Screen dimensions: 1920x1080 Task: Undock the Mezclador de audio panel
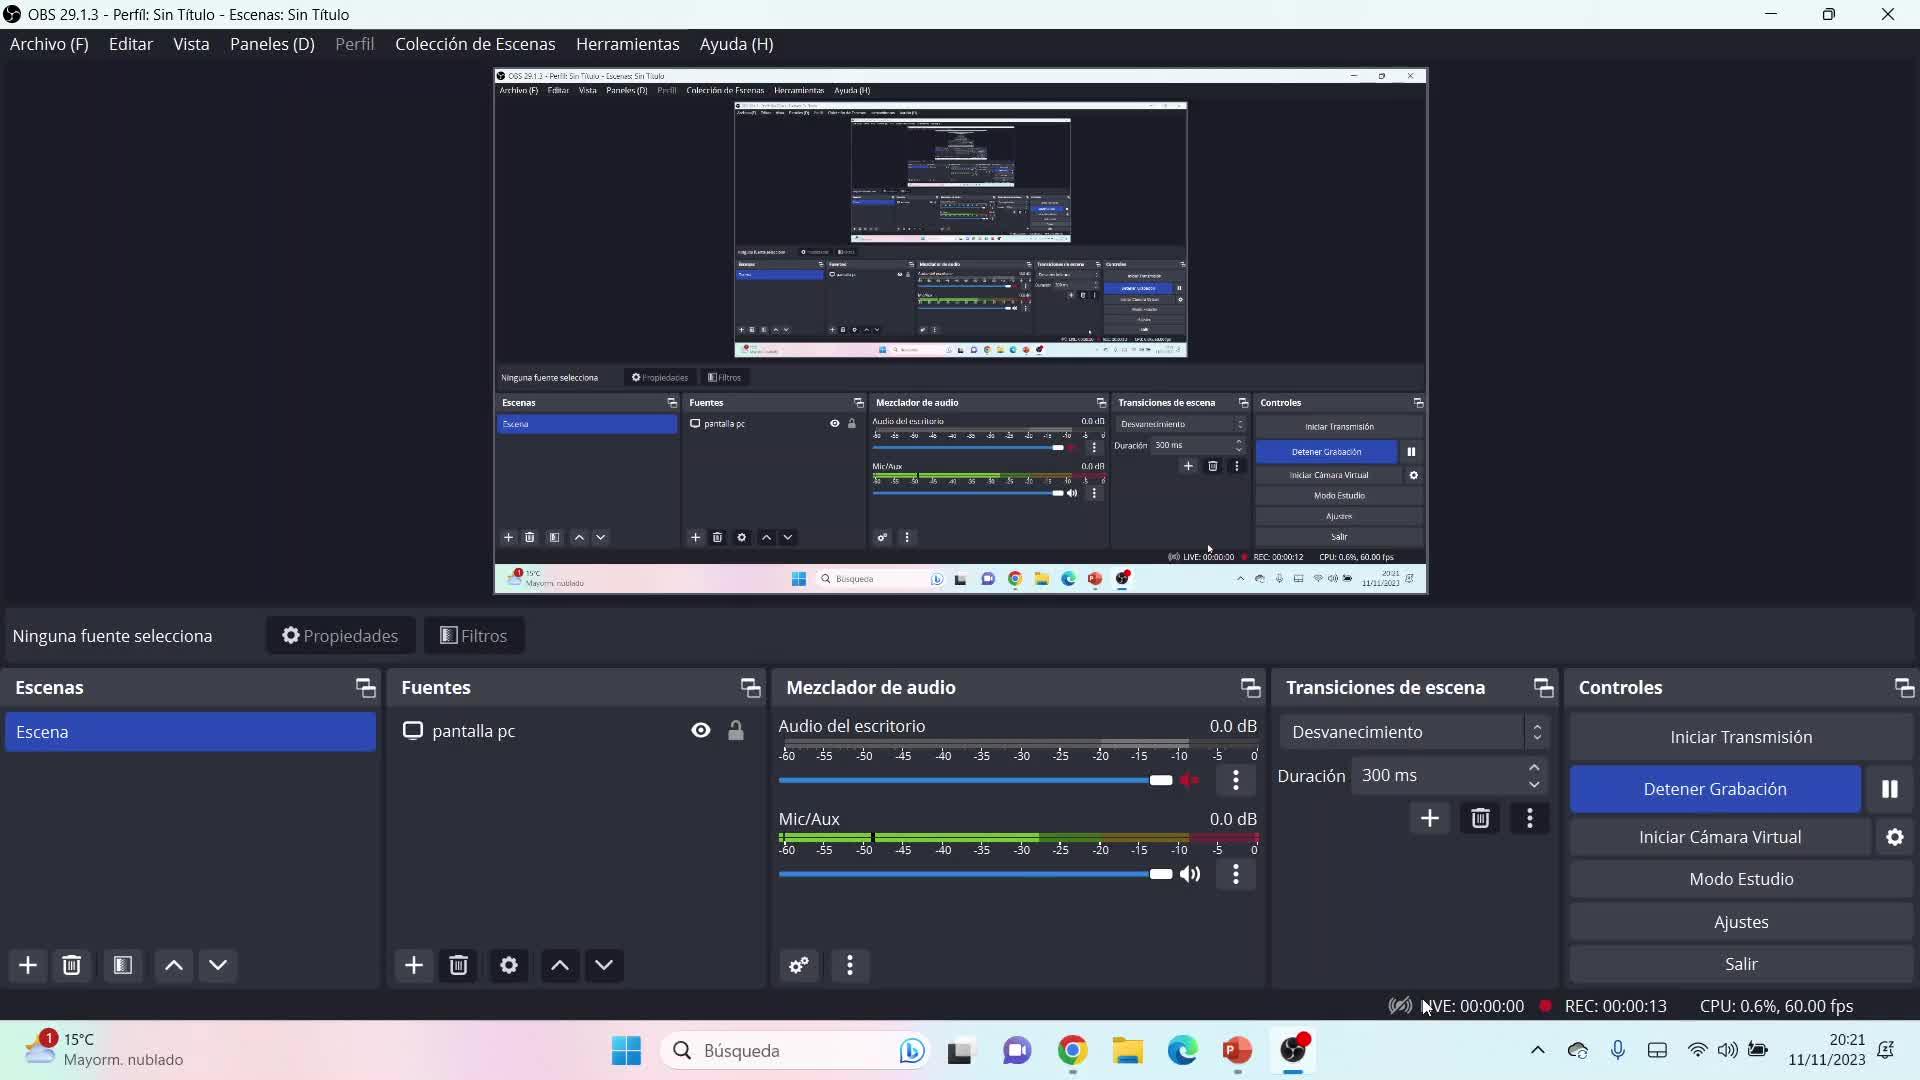click(x=1250, y=687)
